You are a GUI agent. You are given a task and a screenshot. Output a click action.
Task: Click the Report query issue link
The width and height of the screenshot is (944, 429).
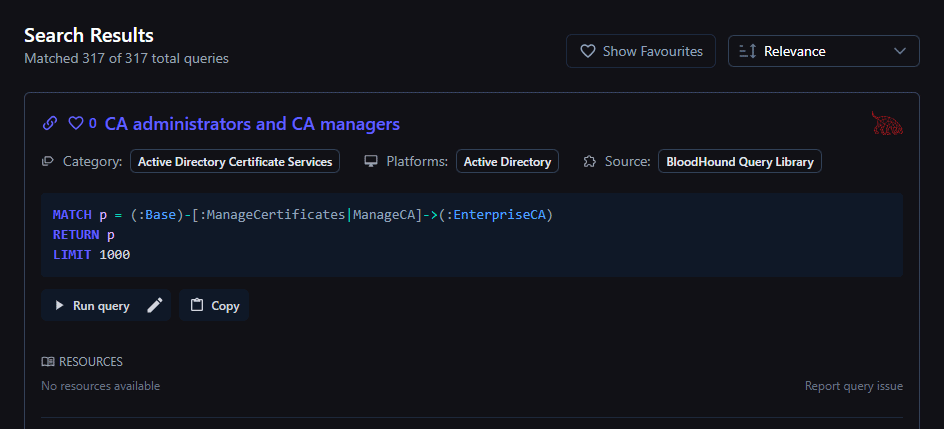(x=853, y=386)
